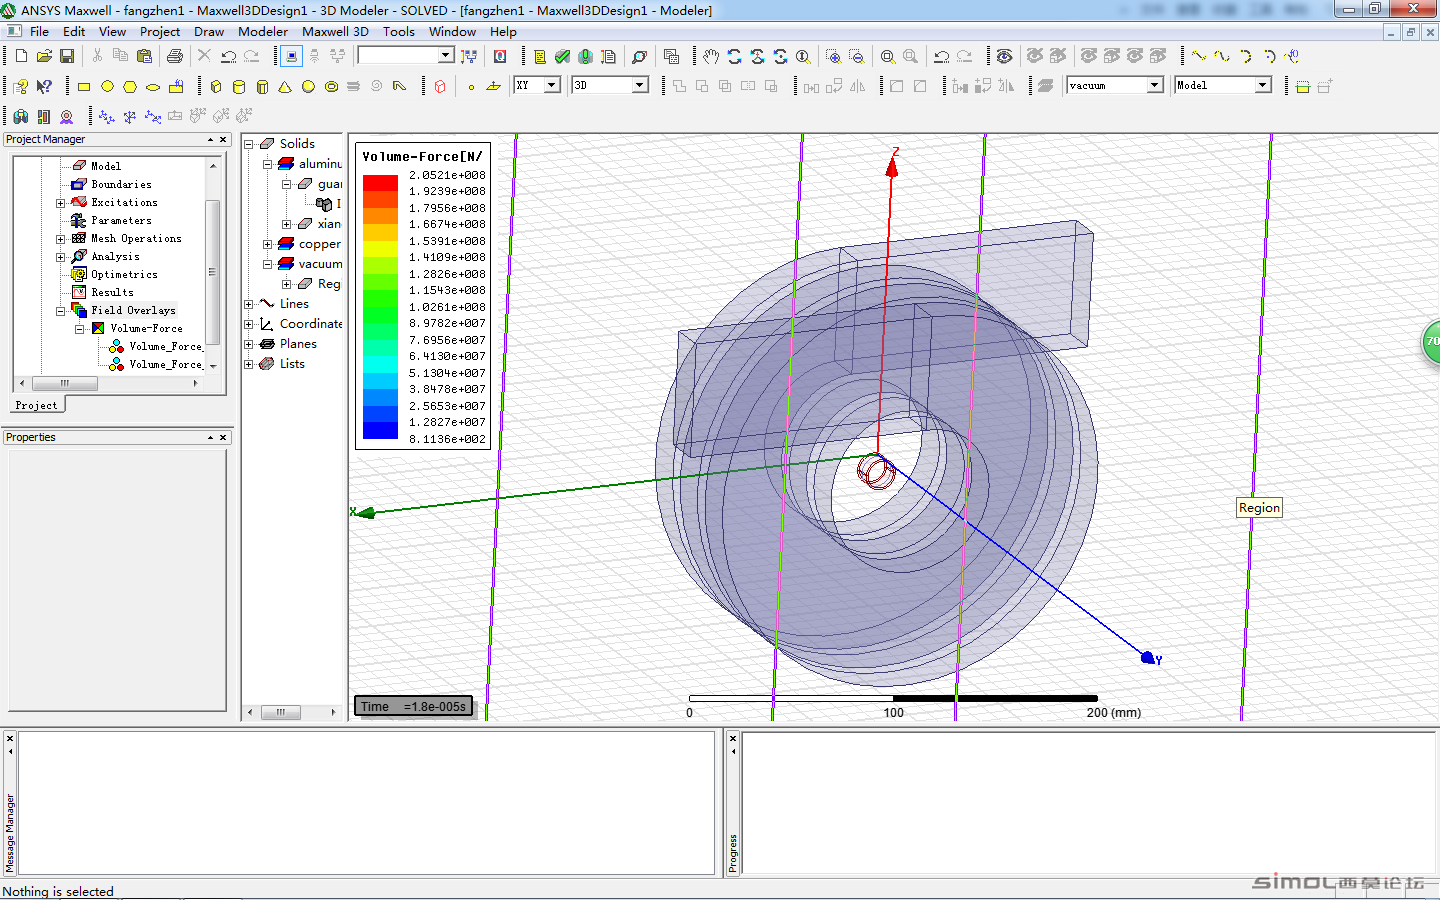Select the Draw cone tool
This screenshot has height=900, width=1440.
[285, 86]
